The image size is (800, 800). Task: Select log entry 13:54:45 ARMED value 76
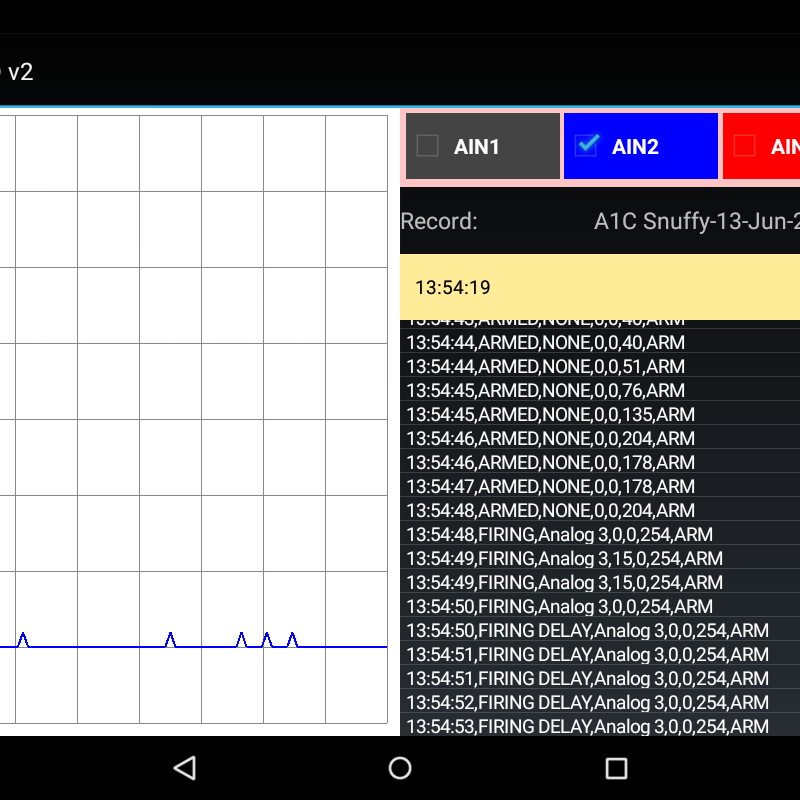coord(545,390)
